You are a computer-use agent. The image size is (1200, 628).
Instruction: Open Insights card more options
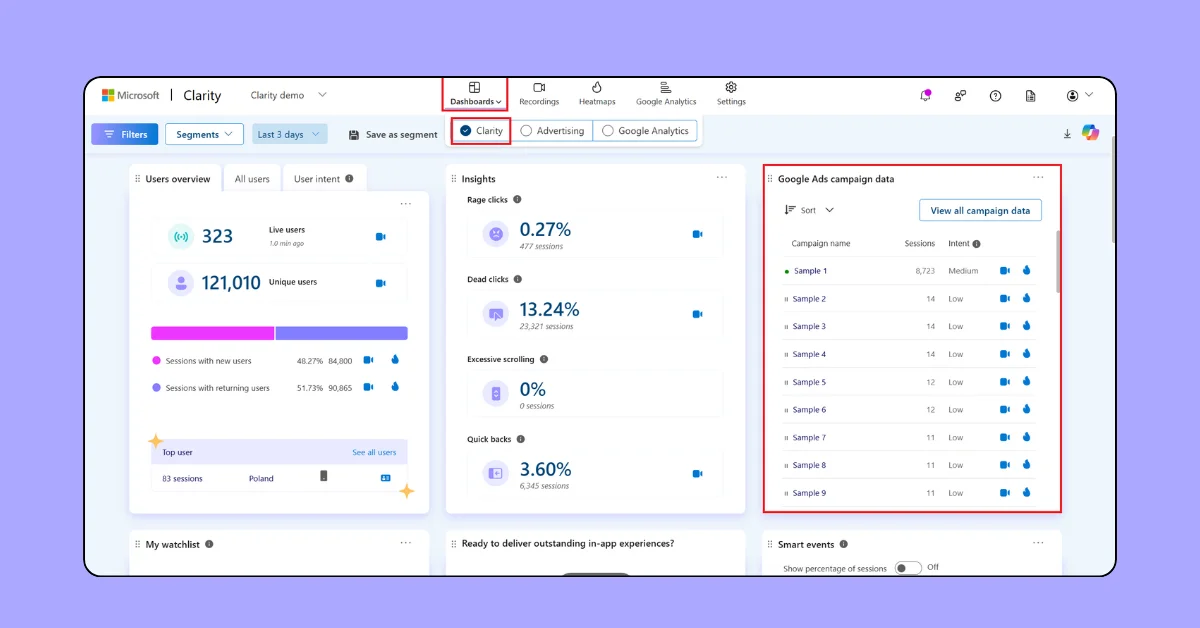(x=722, y=177)
